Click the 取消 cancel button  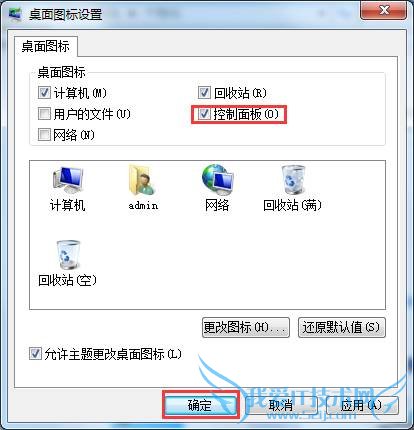[x=281, y=405]
